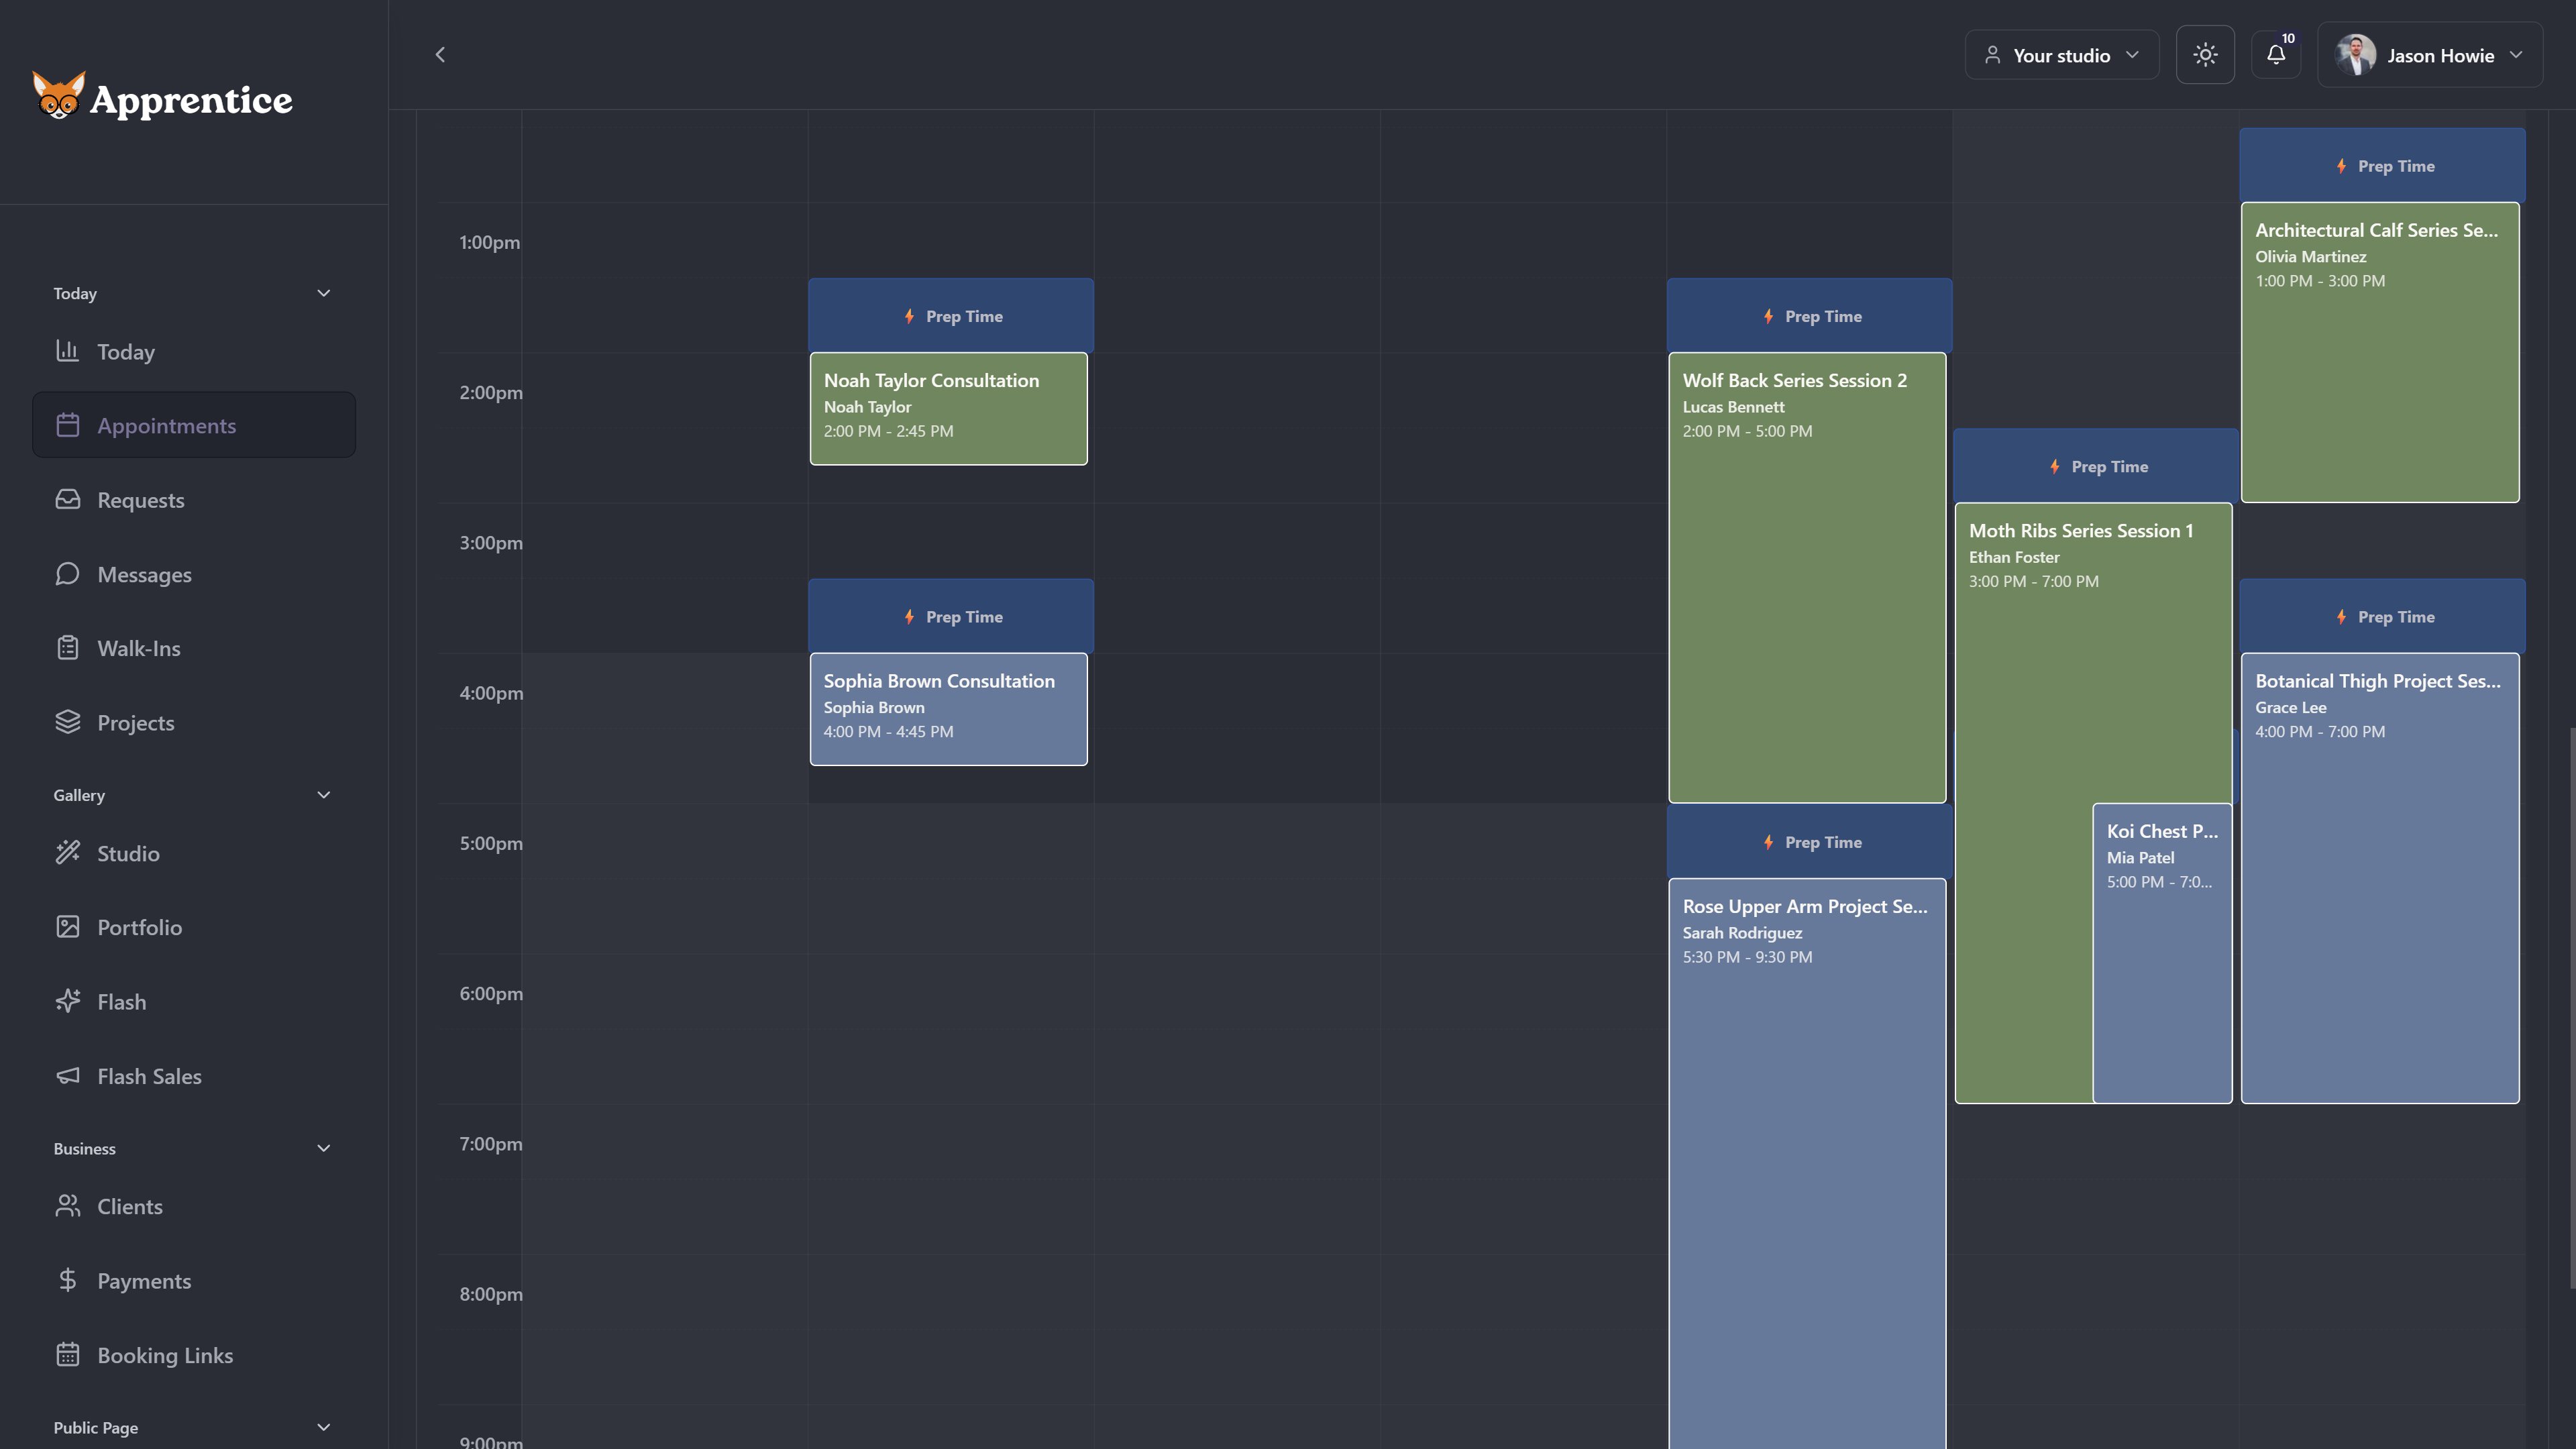Open Noah Taylor Consultation appointment
The height and width of the screenshot is (1449, 2576).
(x=948, y=408)
